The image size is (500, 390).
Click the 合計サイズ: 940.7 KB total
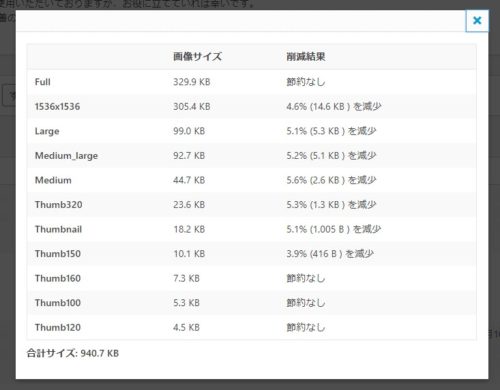[x=73, y=353]
